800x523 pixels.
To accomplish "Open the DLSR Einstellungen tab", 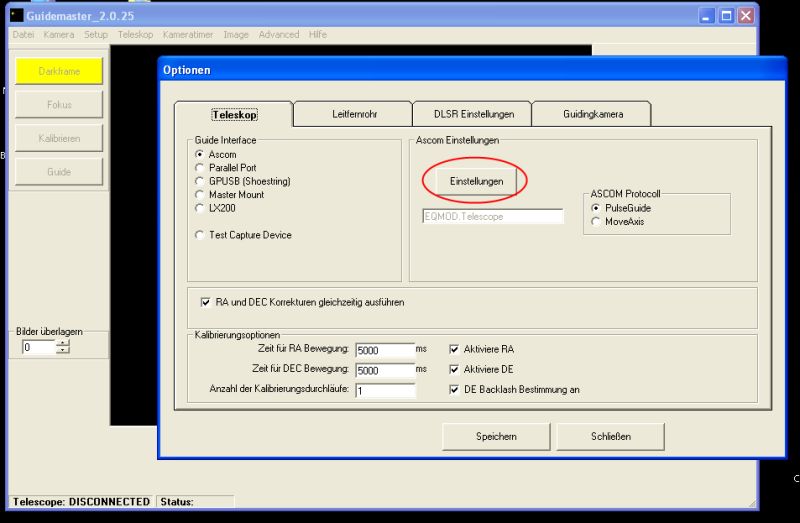I will coord(473,114).
